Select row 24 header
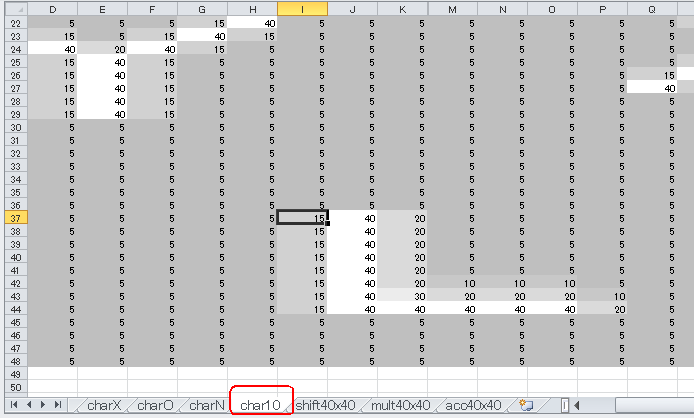 click(16, 49)
